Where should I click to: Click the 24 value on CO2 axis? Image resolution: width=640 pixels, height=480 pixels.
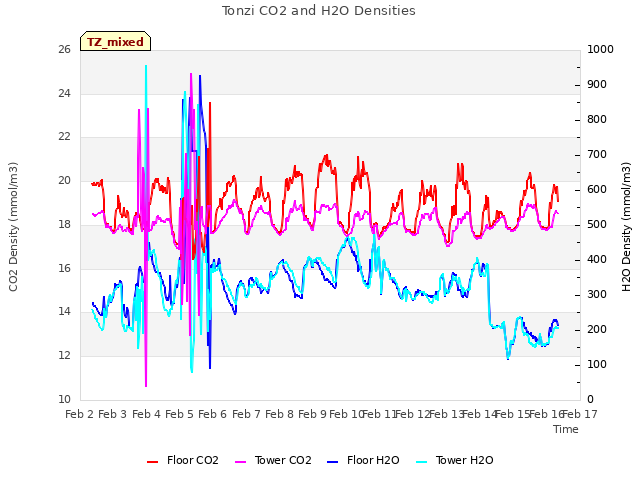tap(64, 93)
